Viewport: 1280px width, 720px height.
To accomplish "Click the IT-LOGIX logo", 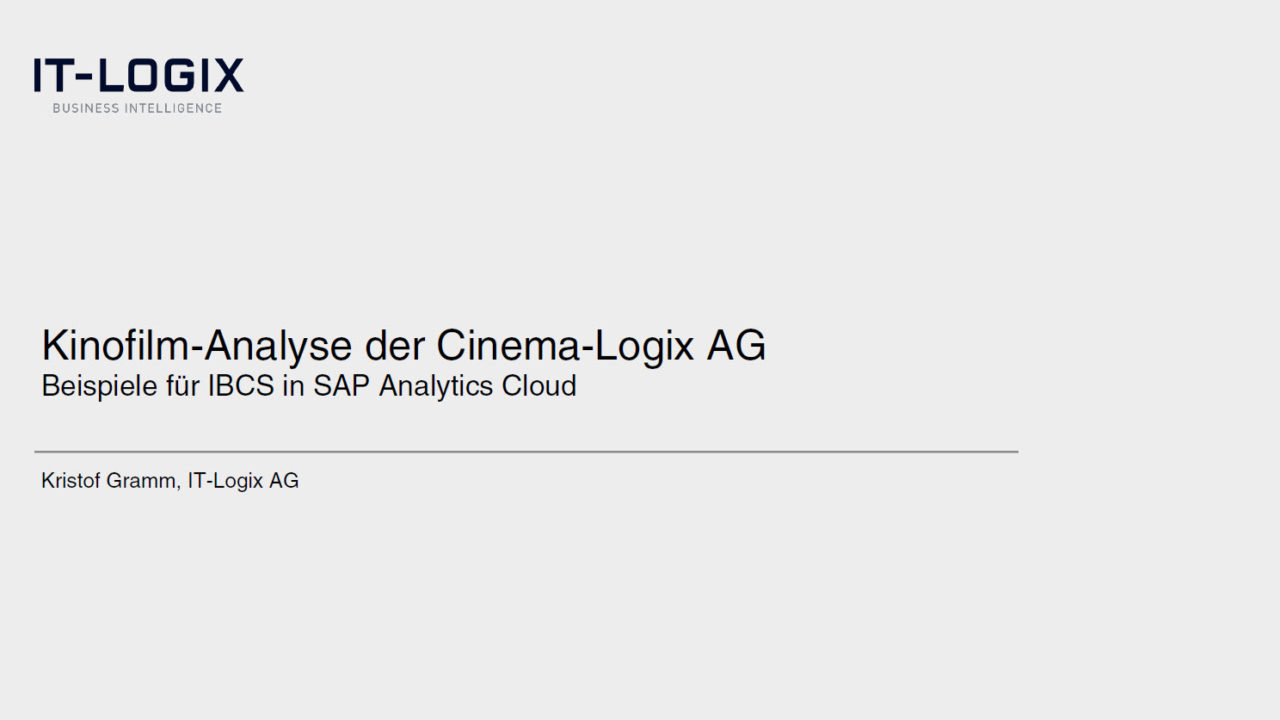I will click(138, 76).
